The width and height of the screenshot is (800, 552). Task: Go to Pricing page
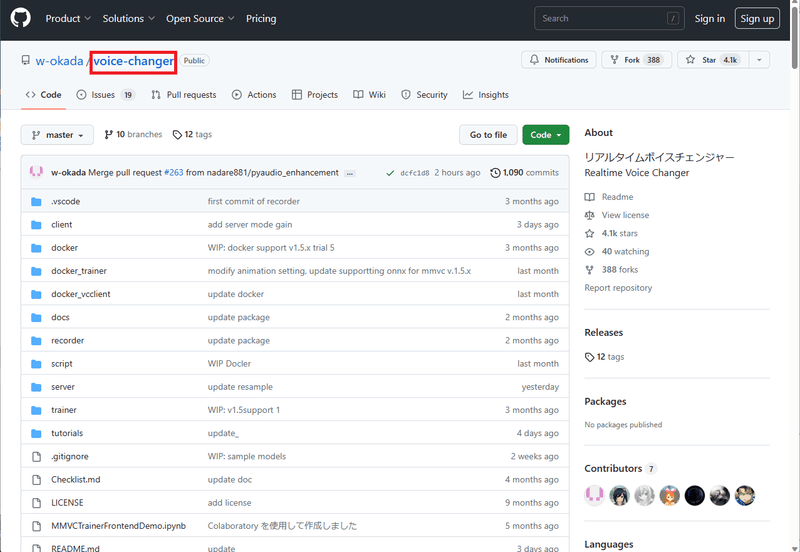261,18
